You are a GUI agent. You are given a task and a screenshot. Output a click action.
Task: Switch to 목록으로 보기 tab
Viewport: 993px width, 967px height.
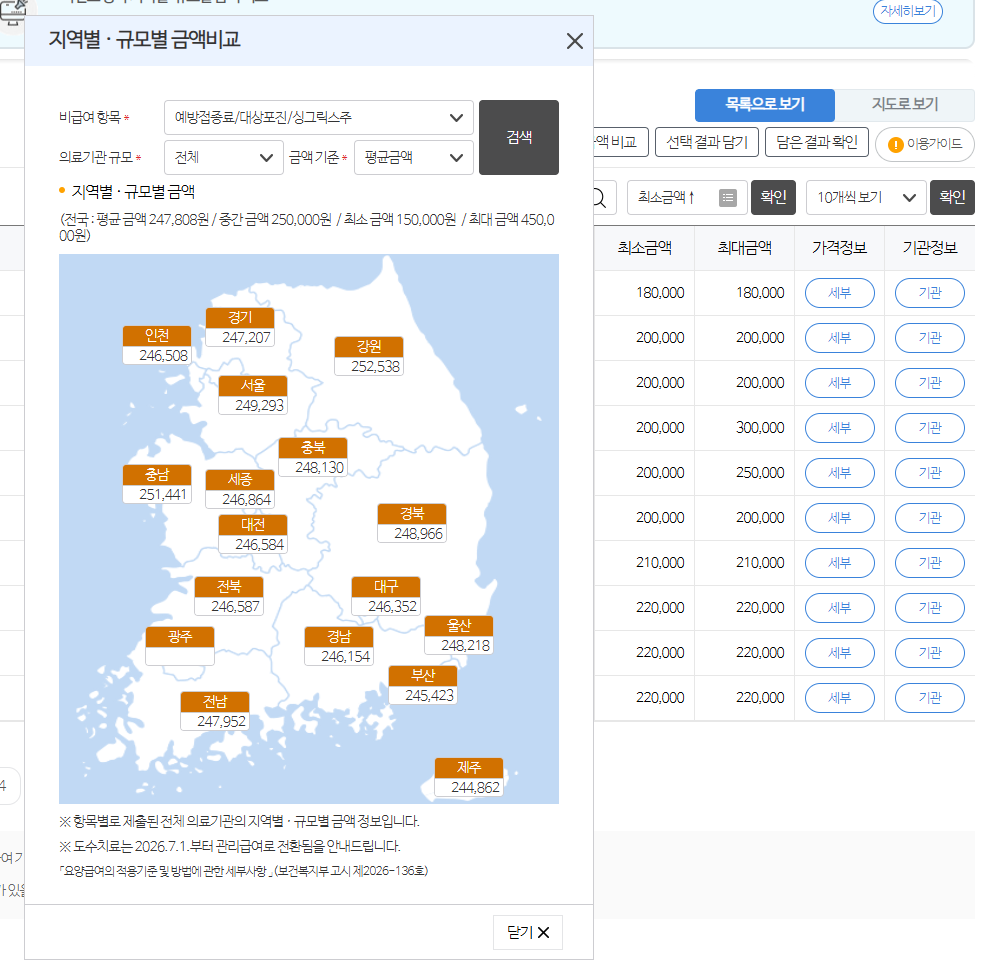(x=764, y=104)
